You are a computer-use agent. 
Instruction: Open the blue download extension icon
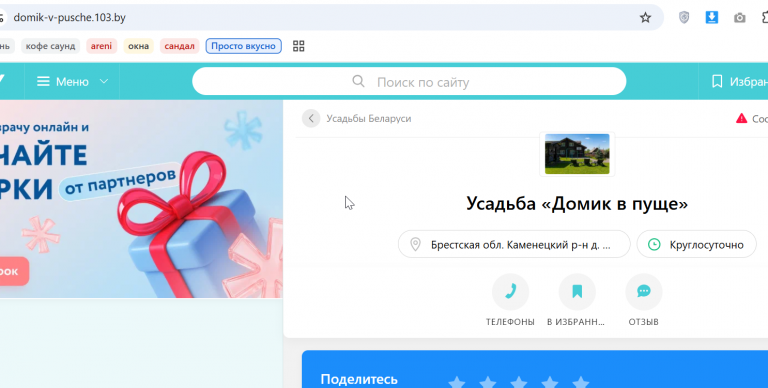712,18
